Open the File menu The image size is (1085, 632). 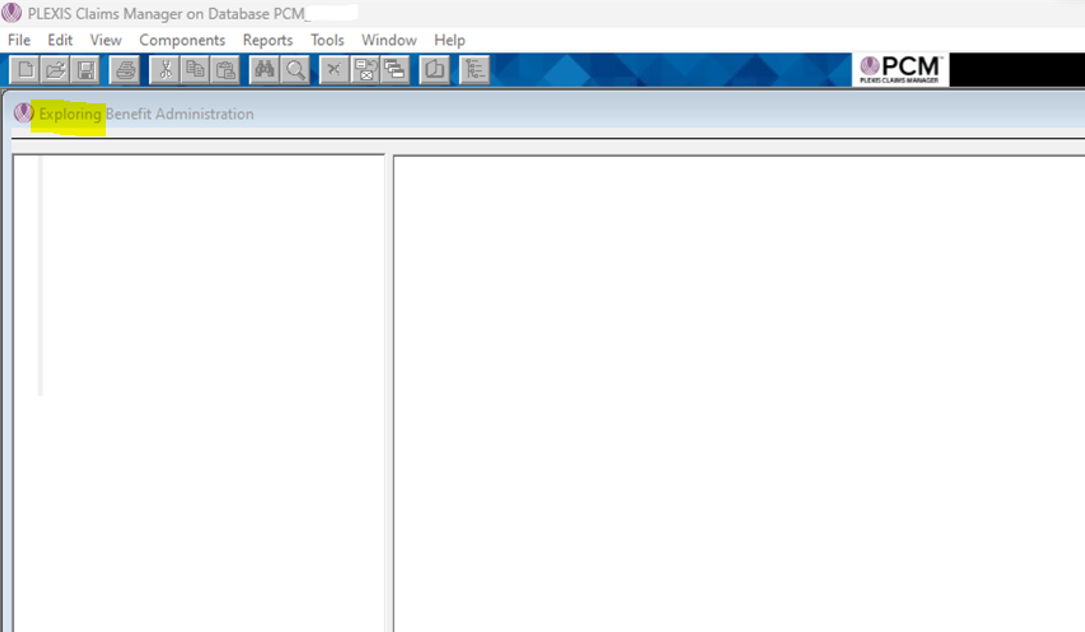(x=19, y=40)
